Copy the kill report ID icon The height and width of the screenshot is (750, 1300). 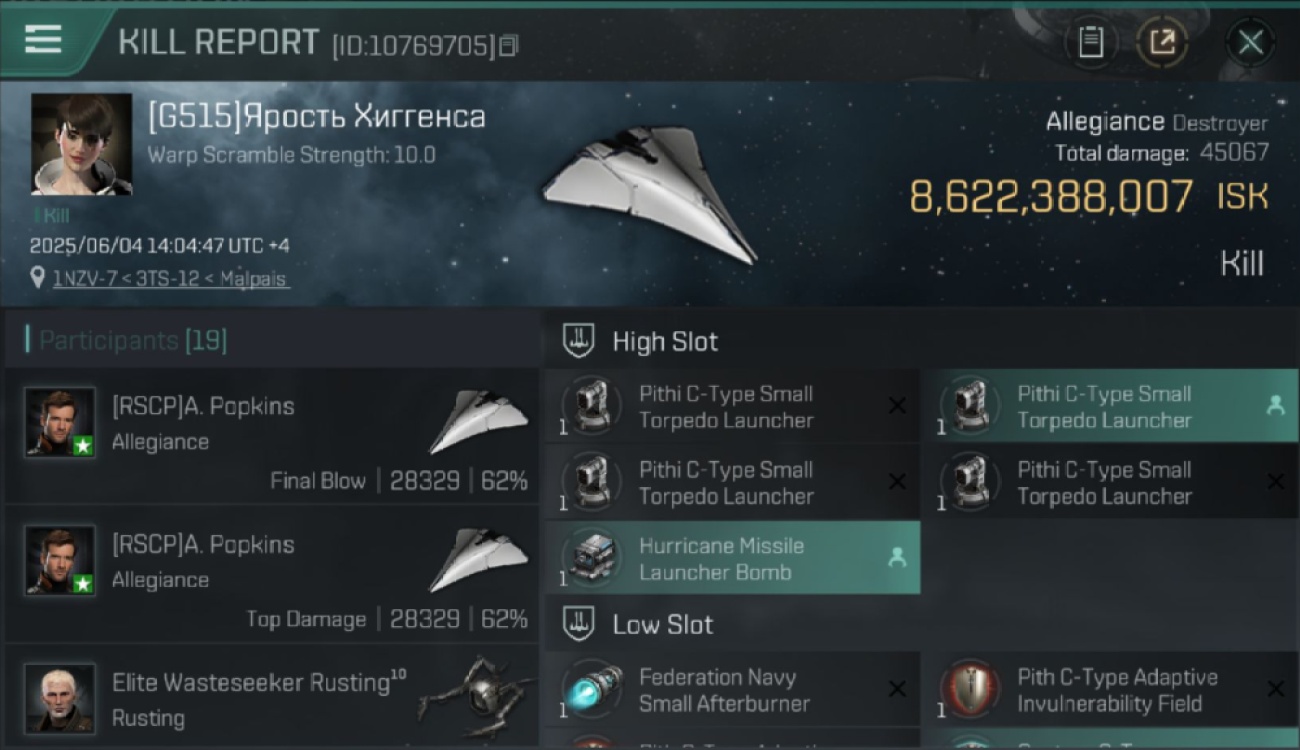point(509,46)
